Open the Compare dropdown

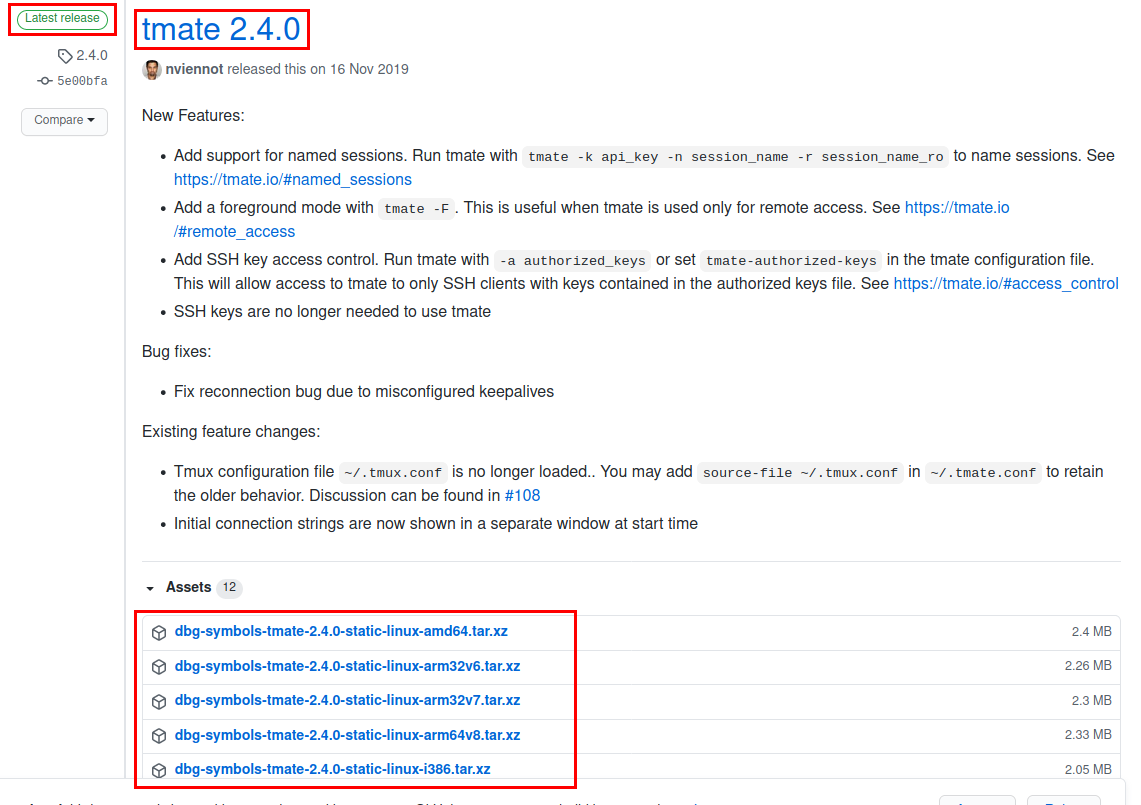tap(64, 121)
